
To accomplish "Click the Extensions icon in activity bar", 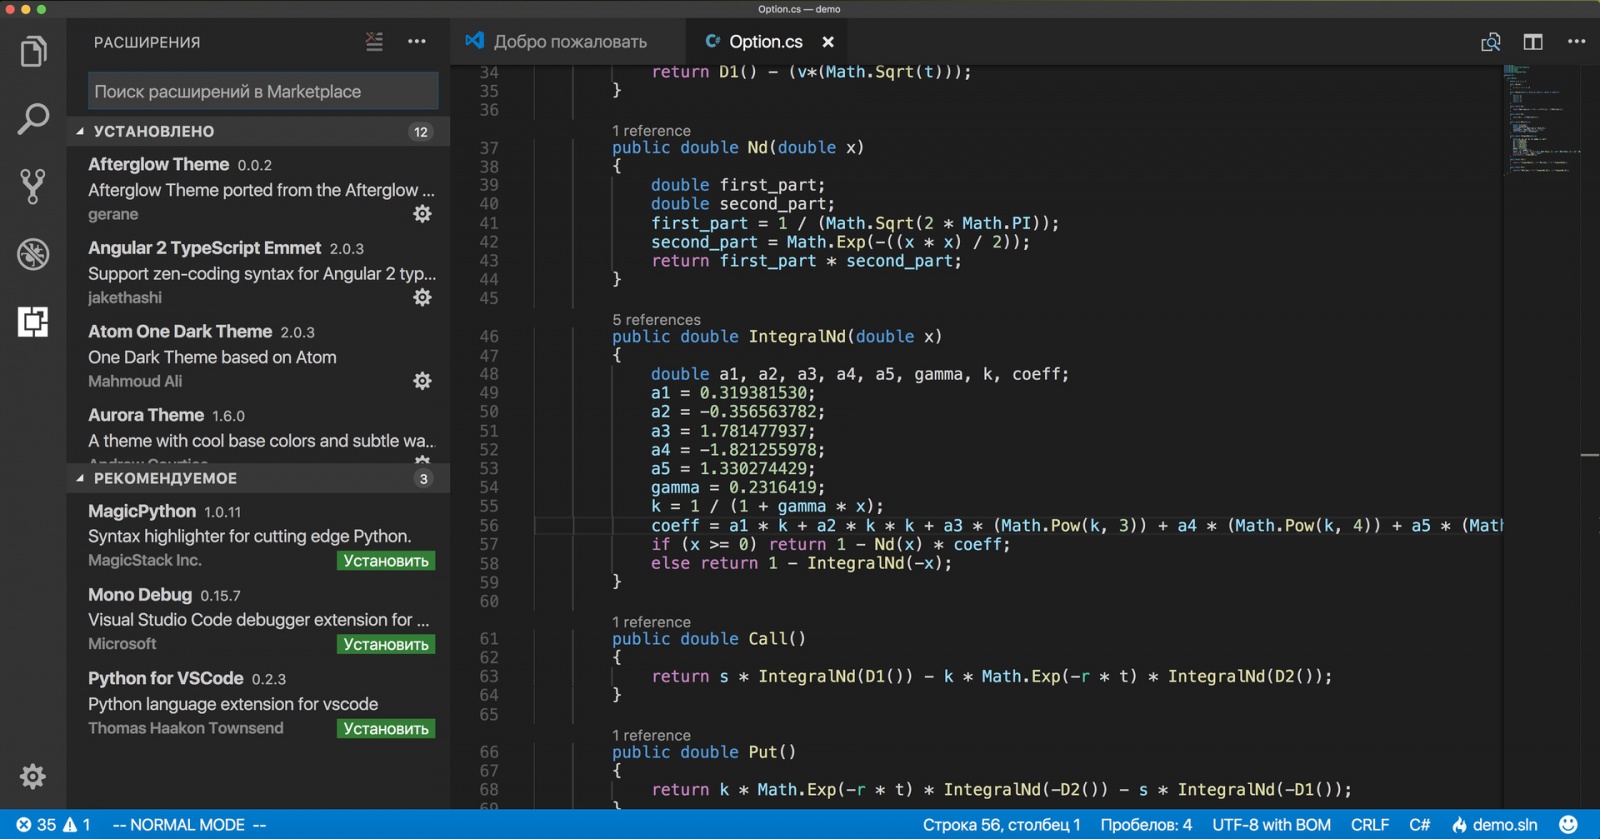I will pos(33,322).
